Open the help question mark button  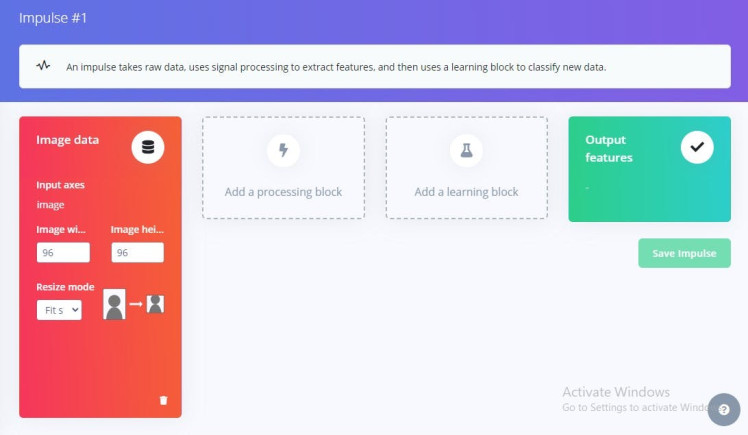coord(723,410)
